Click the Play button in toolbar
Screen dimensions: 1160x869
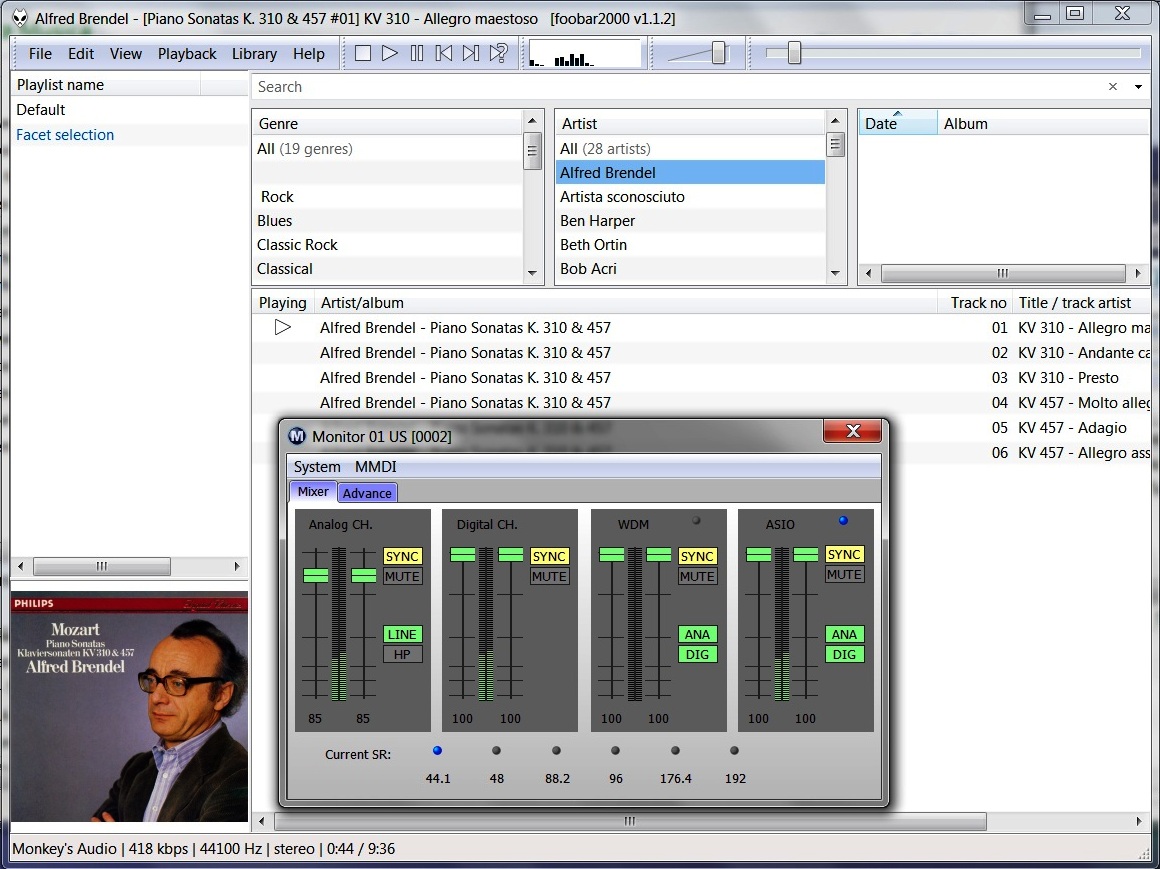click(x=390, y=53)
